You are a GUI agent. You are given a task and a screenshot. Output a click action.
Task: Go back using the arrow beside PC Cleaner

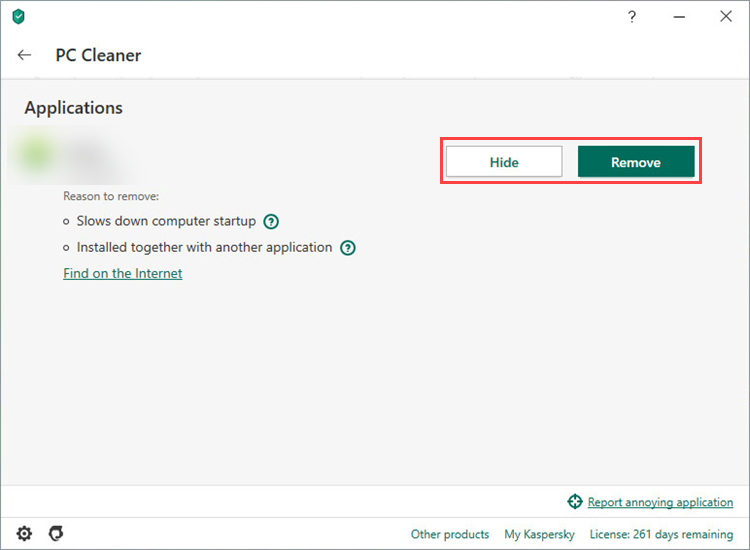click(x=25, y=55)
